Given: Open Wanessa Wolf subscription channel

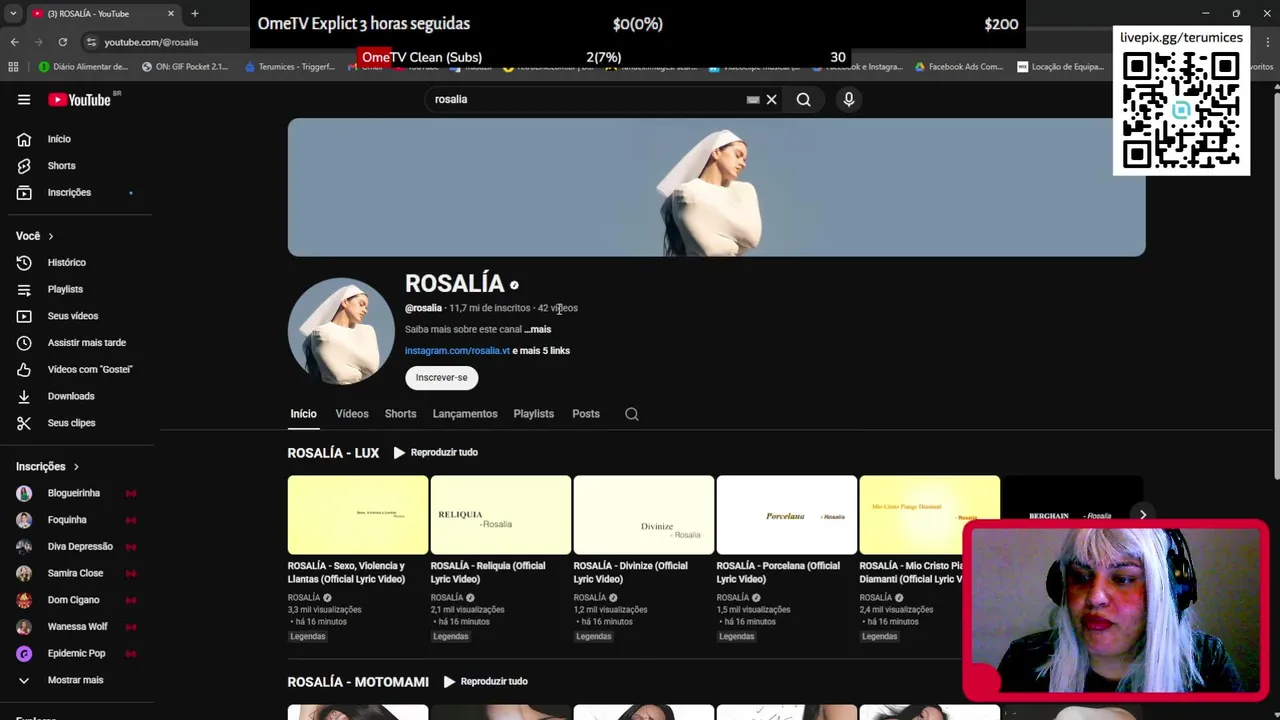Looking at the screenshot, I should (x=76, y=627).
